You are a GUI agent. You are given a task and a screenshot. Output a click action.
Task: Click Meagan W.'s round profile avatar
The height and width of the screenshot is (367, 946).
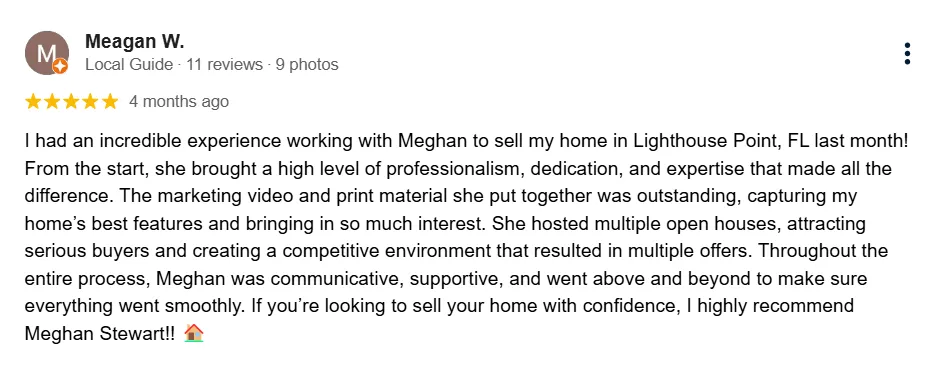[46, 53]
